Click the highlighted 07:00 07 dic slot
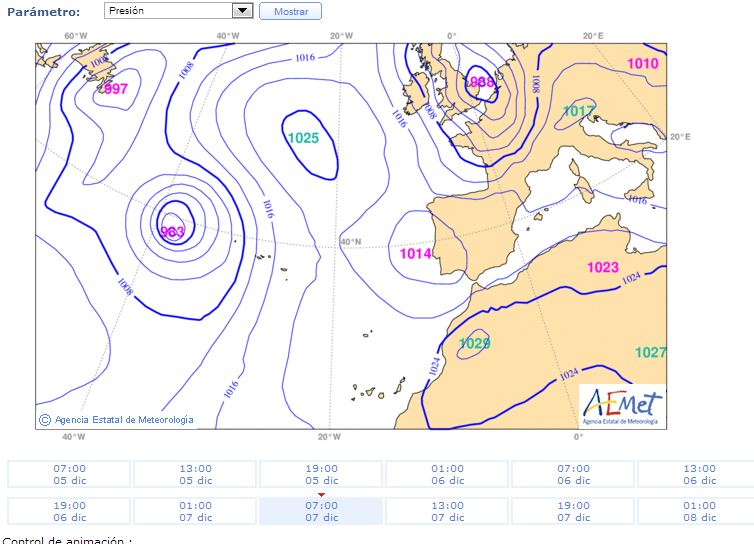 coord(321,511)
